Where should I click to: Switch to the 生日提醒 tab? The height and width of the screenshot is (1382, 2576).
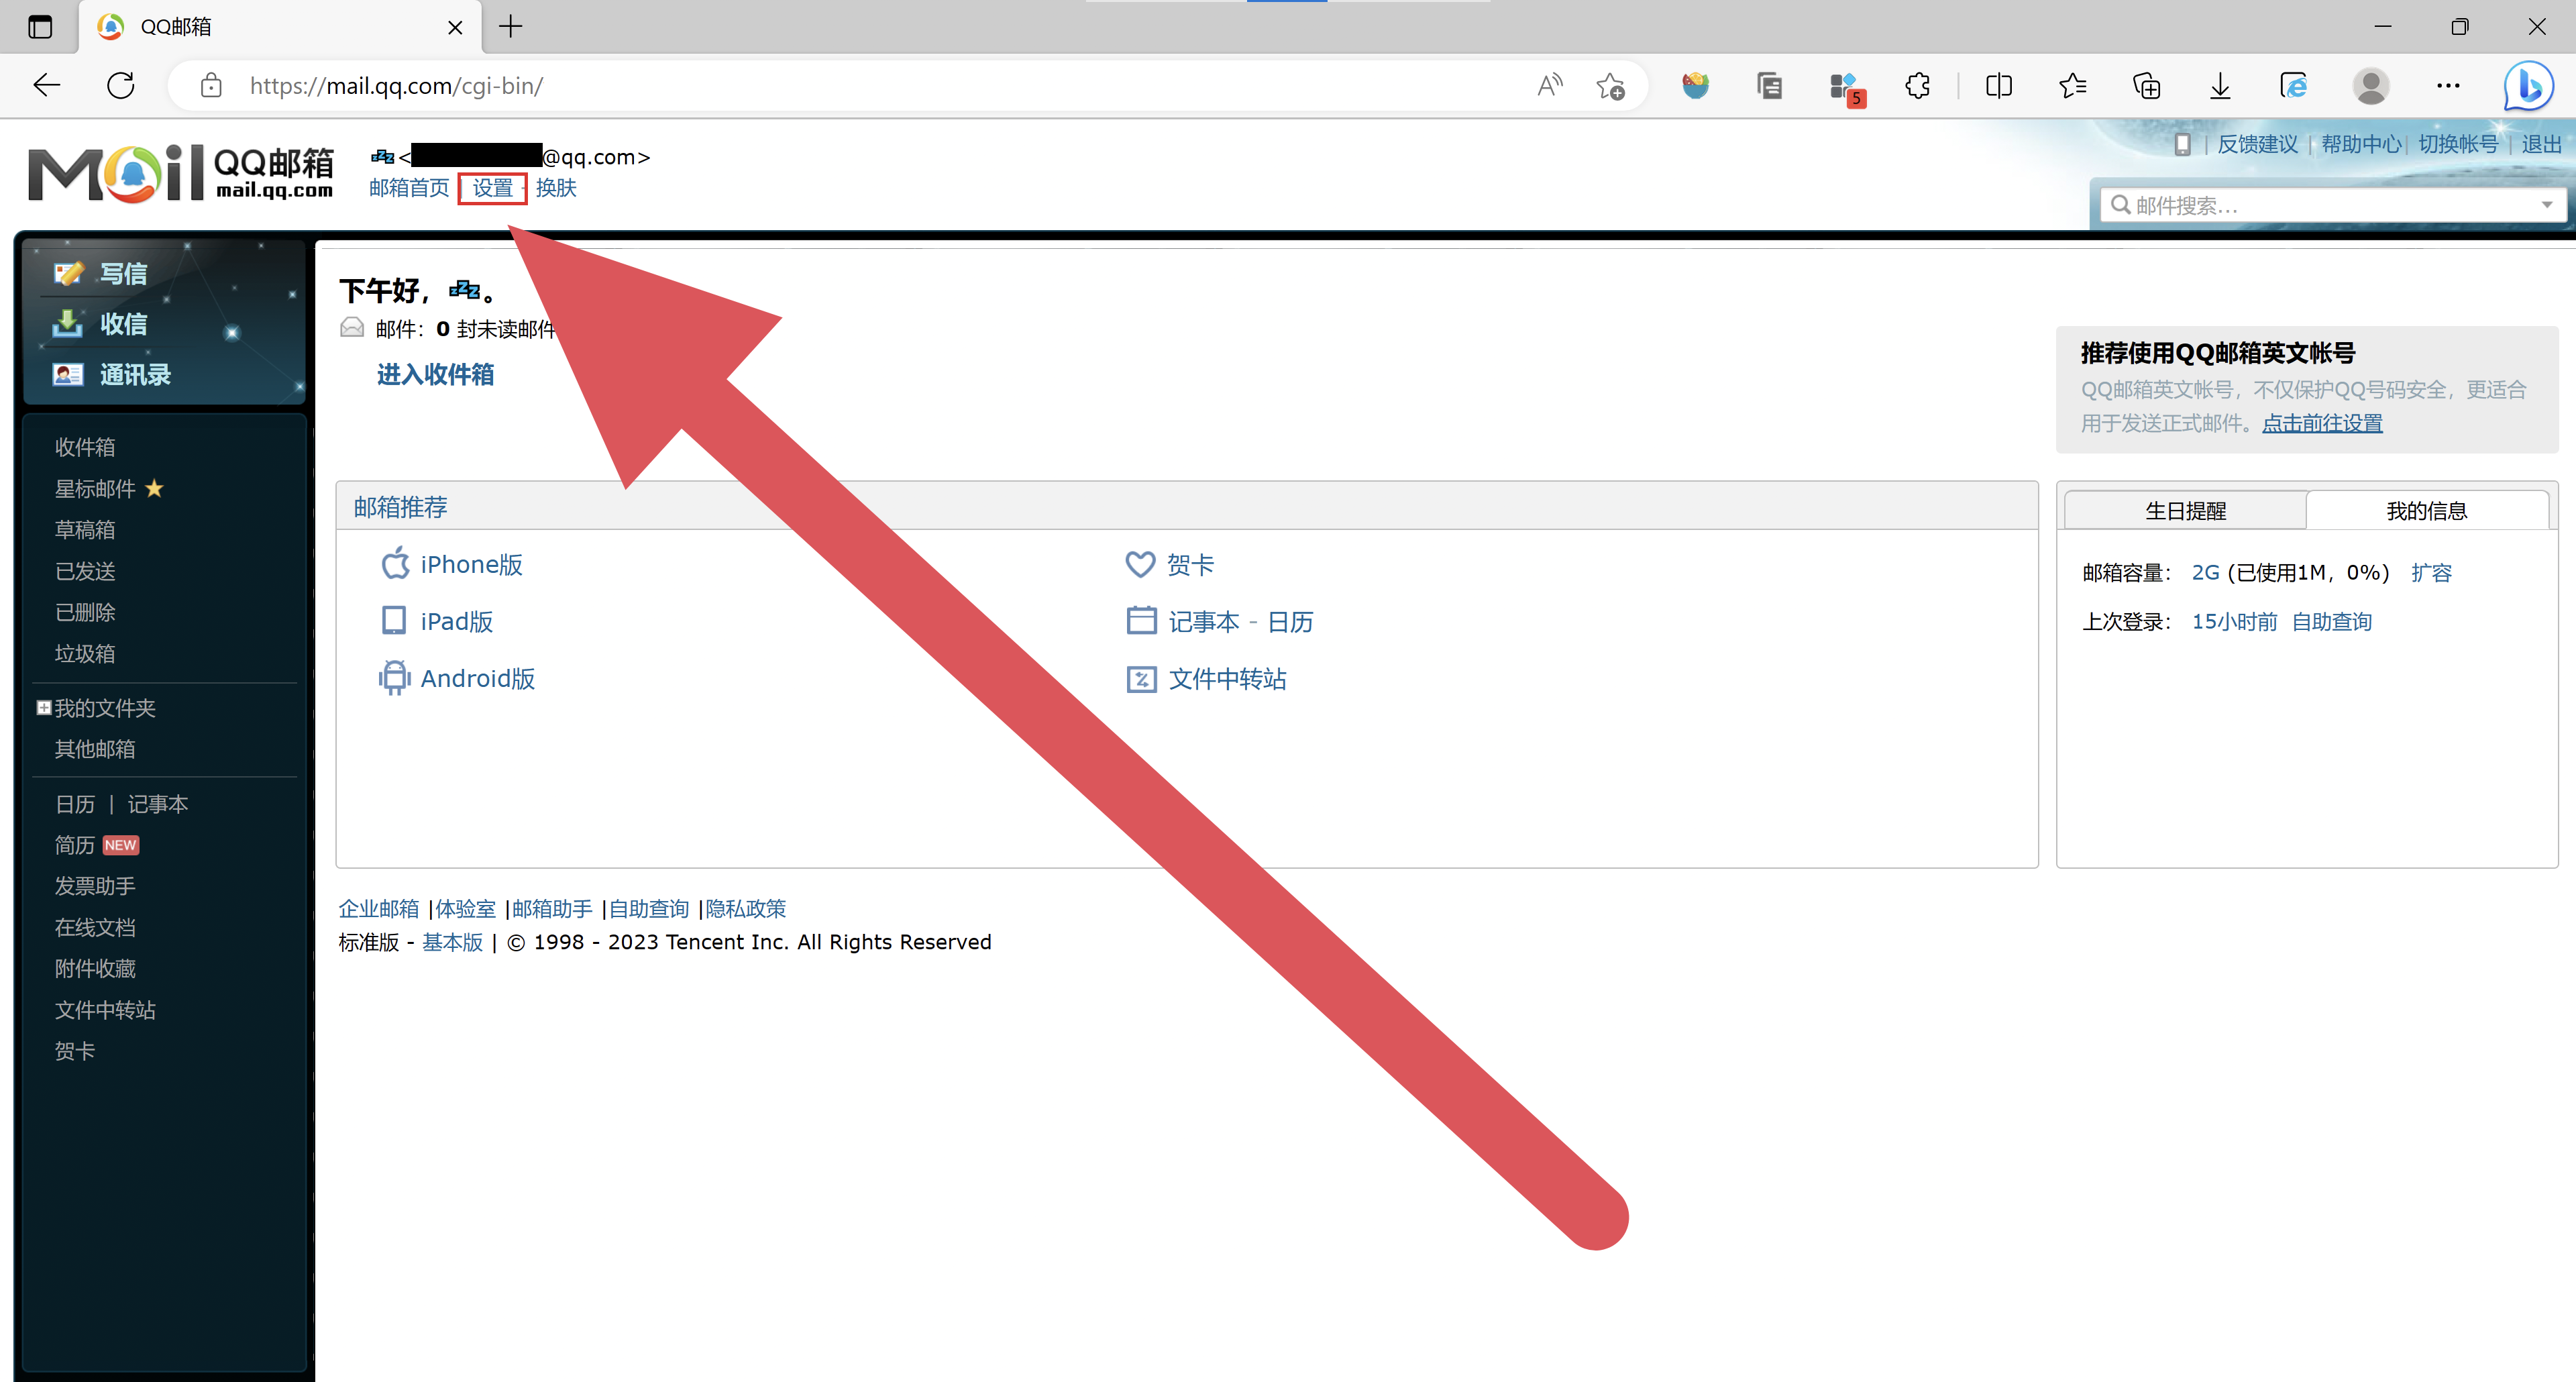pos(2185,511)
